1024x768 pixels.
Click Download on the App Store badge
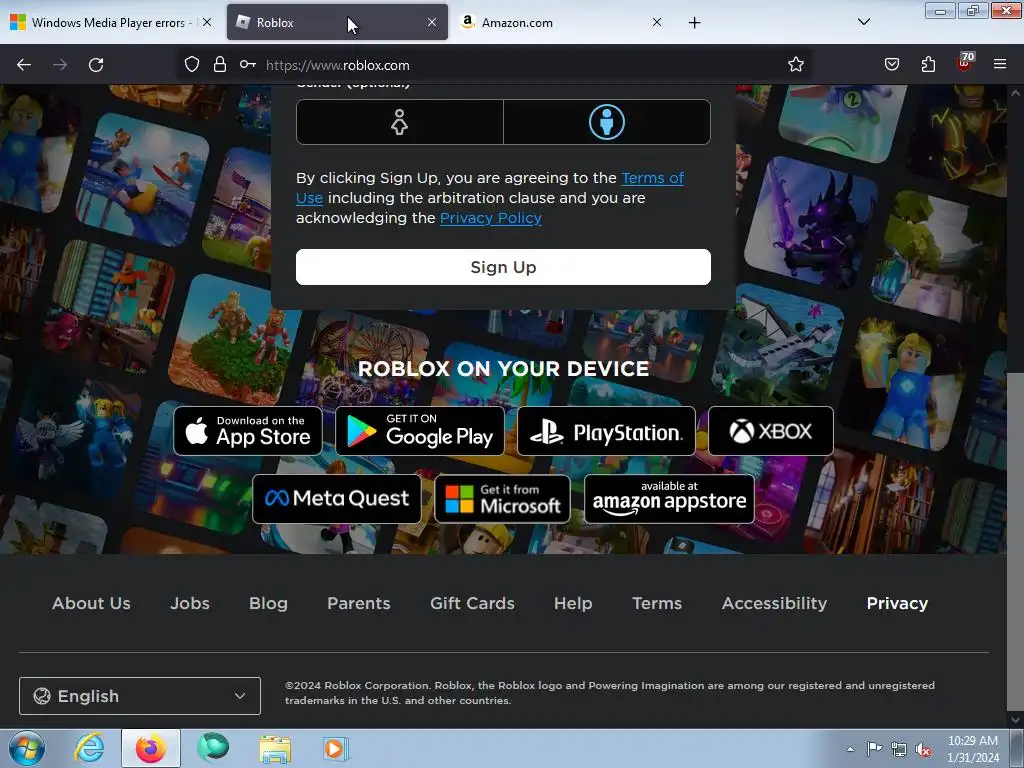pyautogui.click(x=248, y=431)
